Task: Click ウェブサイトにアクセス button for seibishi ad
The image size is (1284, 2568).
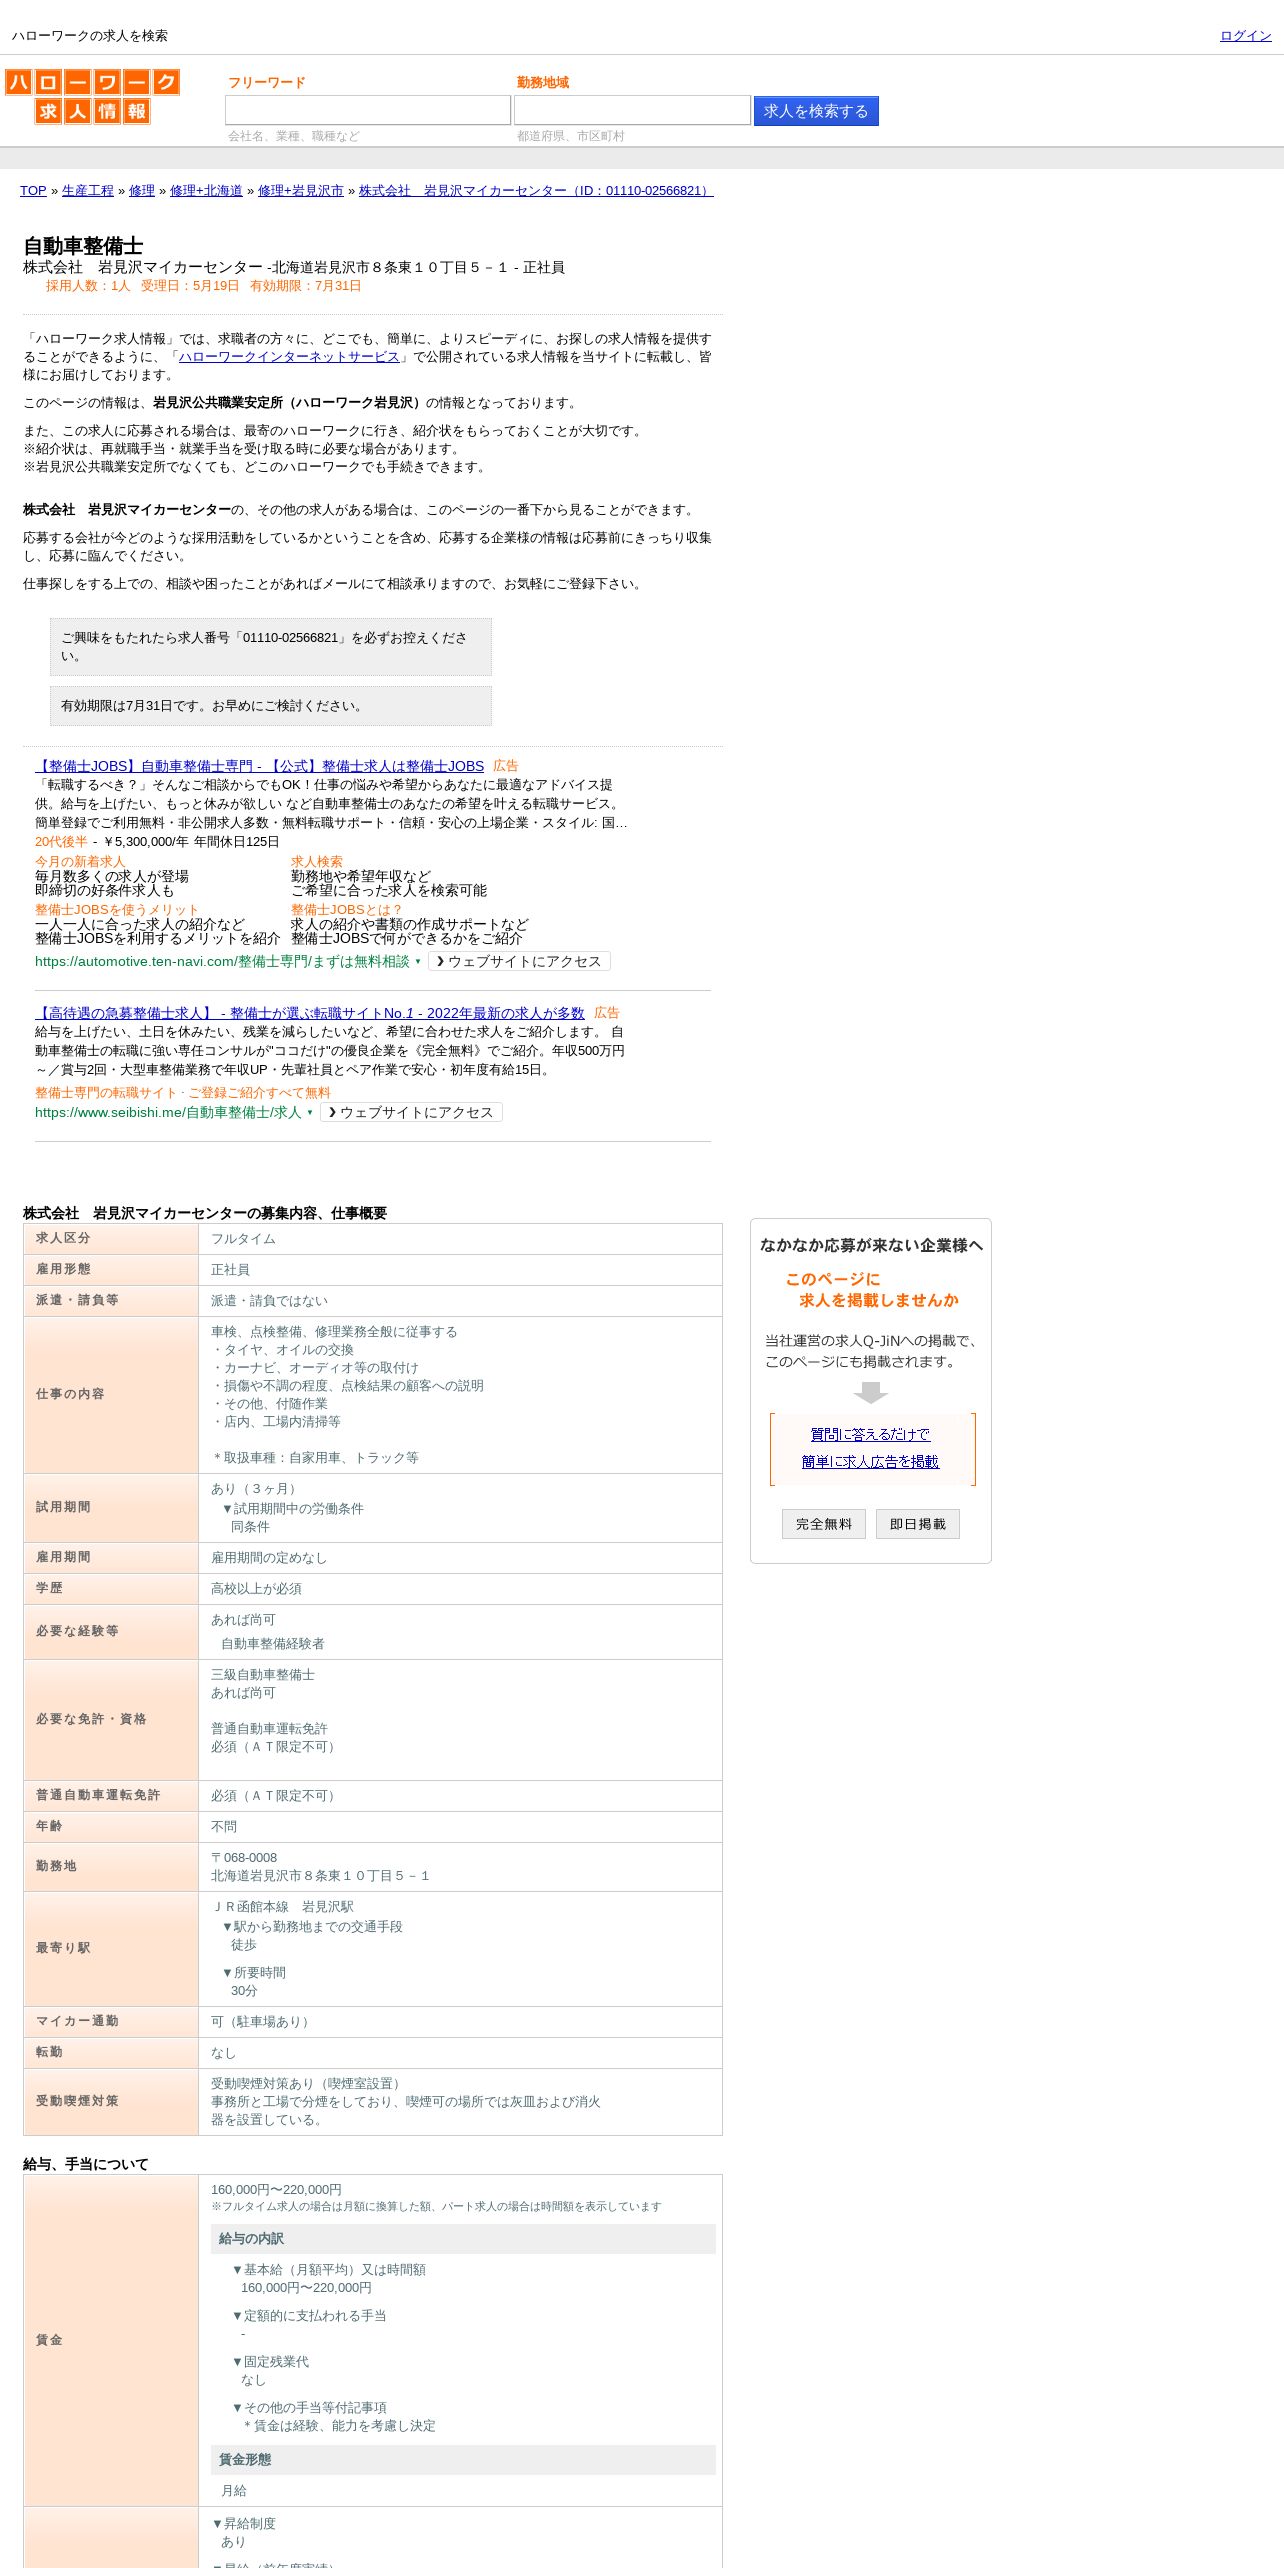Action: click(411, 1112)
